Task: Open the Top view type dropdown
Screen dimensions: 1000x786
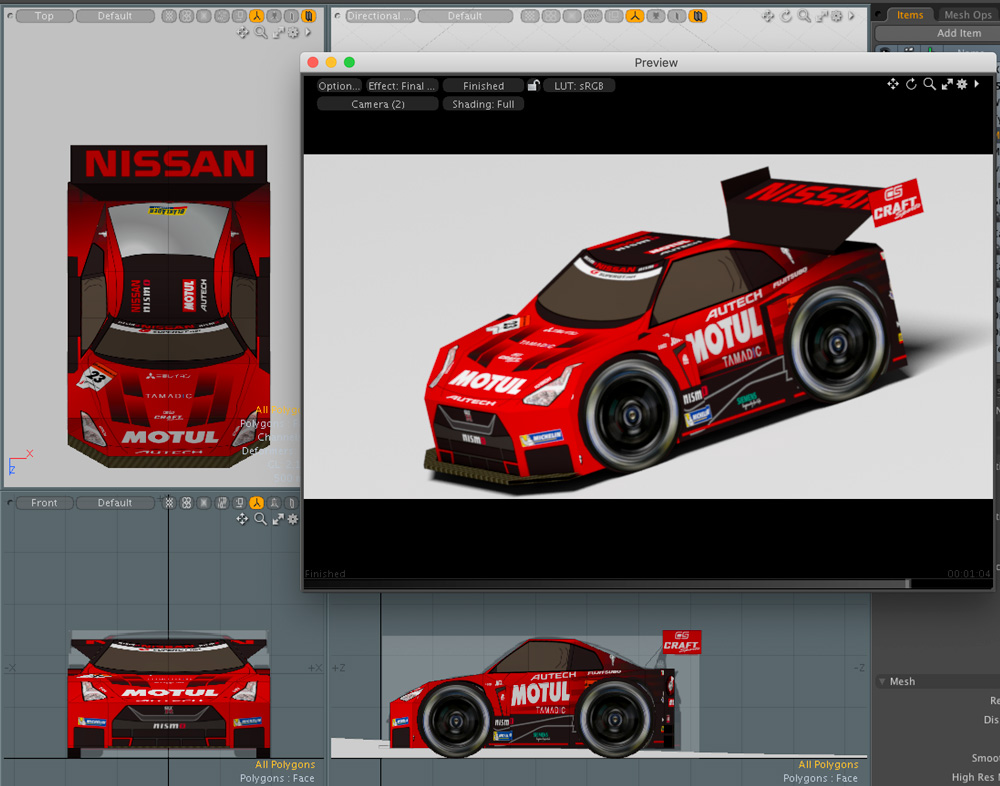Action: click(44, 16)
